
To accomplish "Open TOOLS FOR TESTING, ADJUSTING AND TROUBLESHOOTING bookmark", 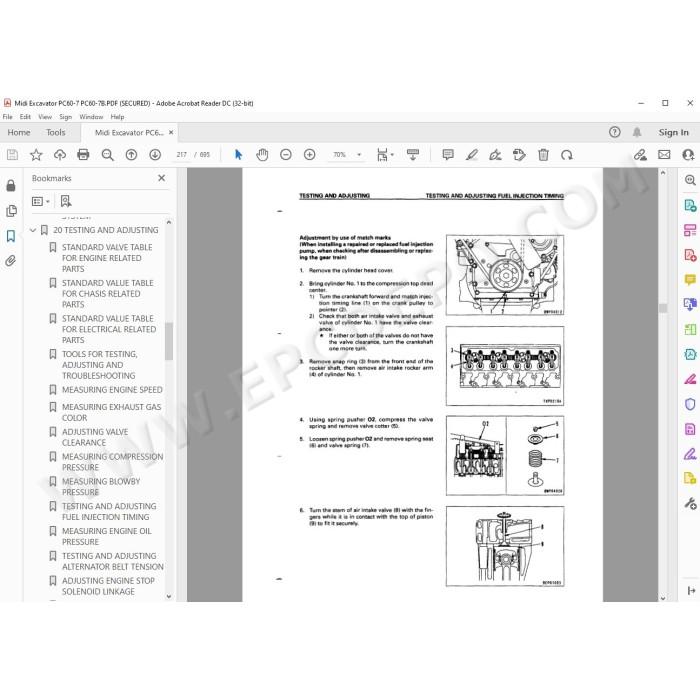I will click(x=100, y=365).
